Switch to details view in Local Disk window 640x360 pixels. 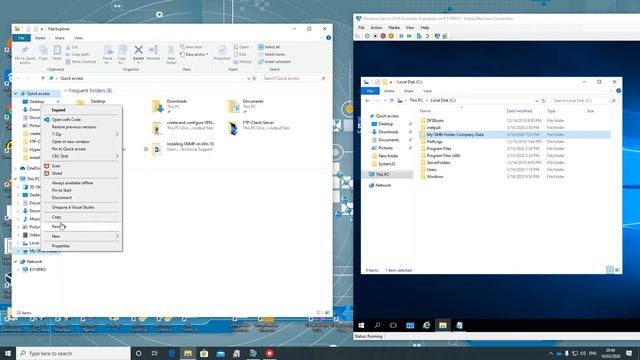610,270
